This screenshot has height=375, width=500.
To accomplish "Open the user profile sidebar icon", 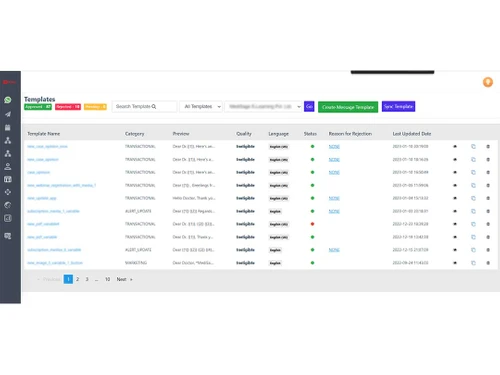I will point(8,166).
